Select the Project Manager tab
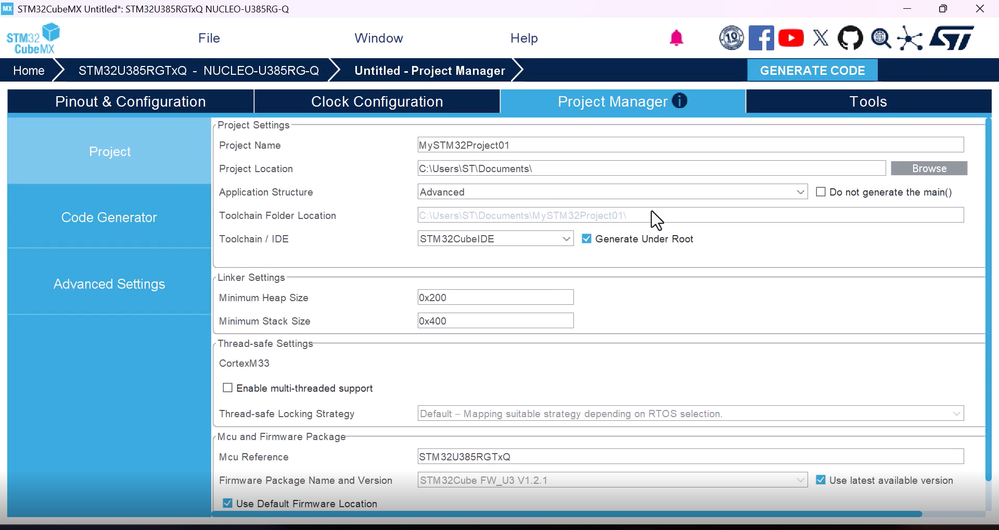999x530 pixels. point(622,101)
